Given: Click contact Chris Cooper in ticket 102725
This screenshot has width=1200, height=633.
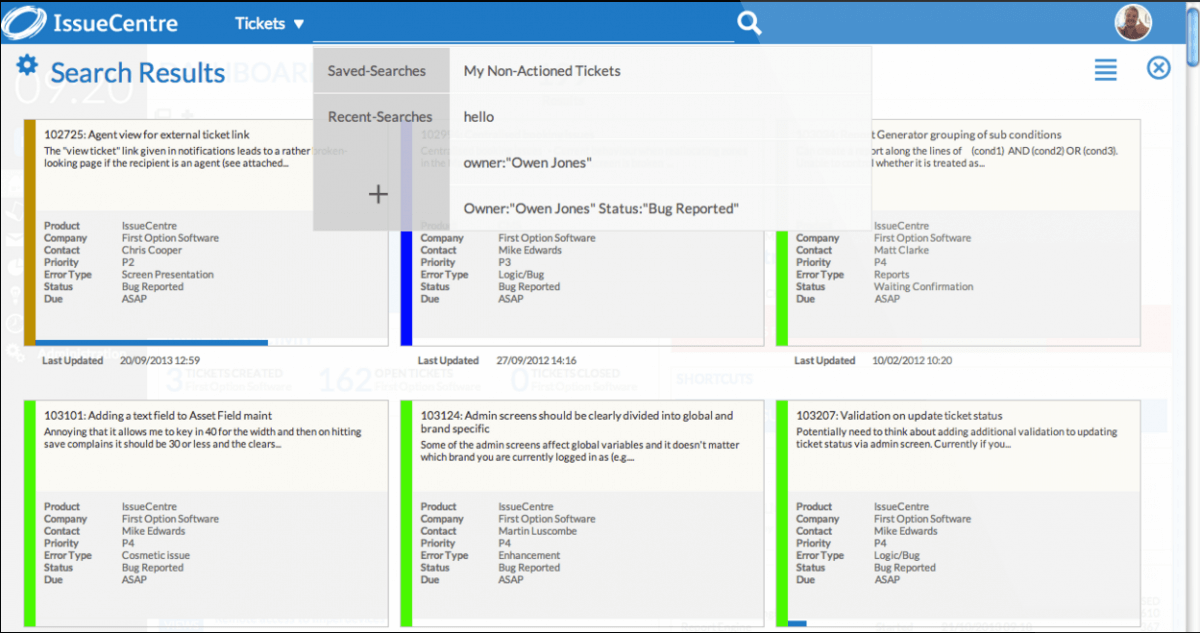Looking at the screenshot, I should (154, 250).
